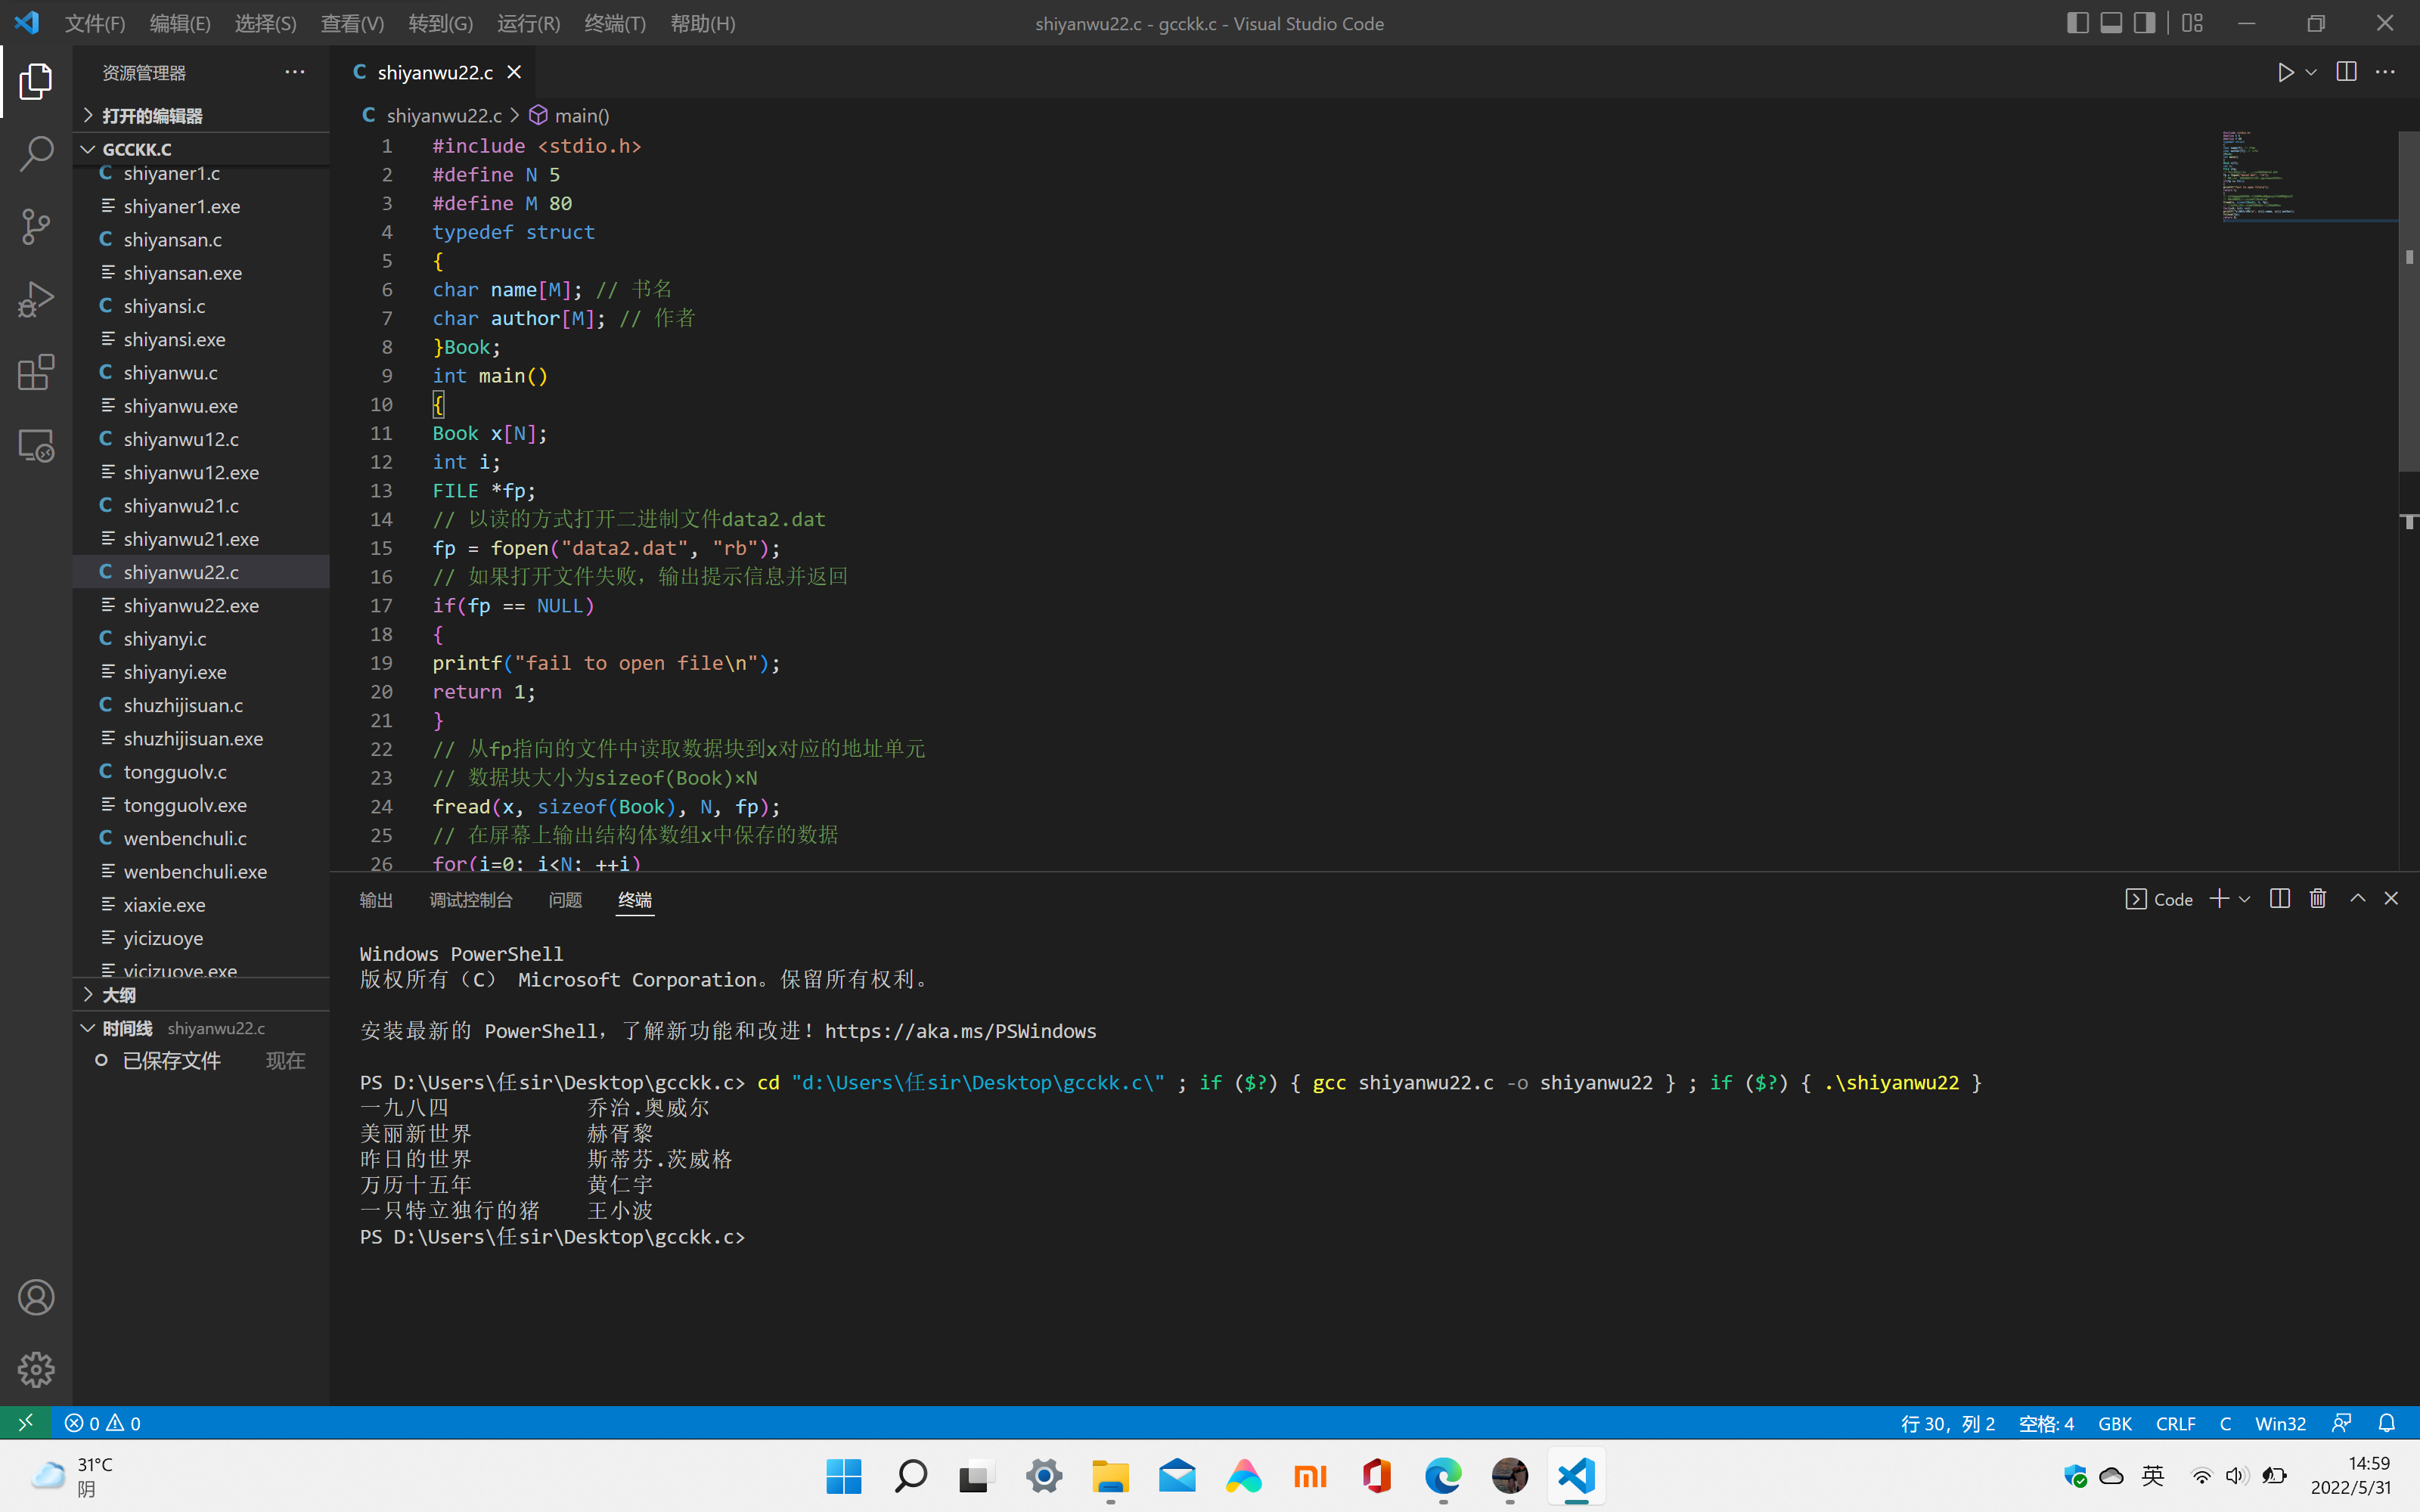The image size is (2420, 1512).
Task: Toggle primary side bar visibility
Action: coord(2077,23)
